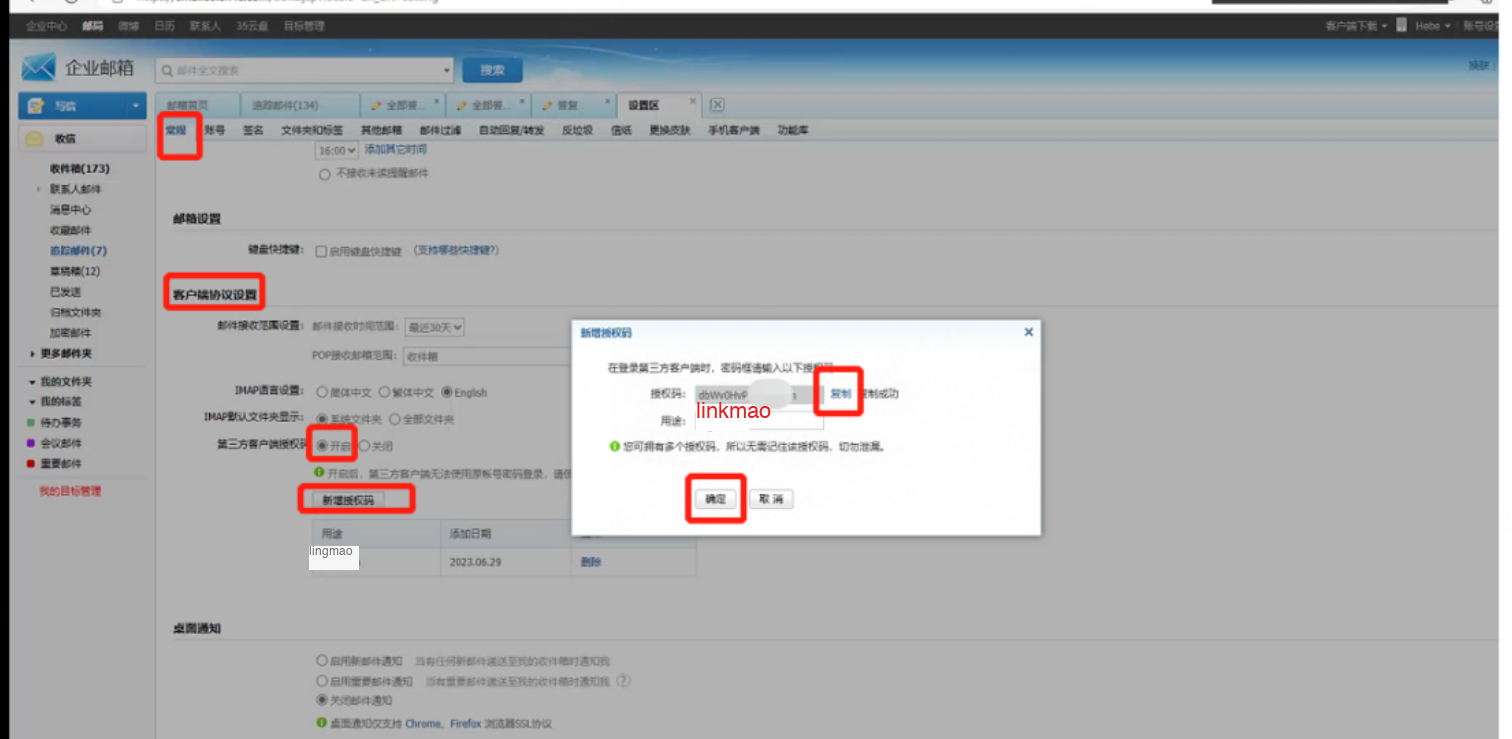Select 繁体中文 IMAP language option

[384, 392]
